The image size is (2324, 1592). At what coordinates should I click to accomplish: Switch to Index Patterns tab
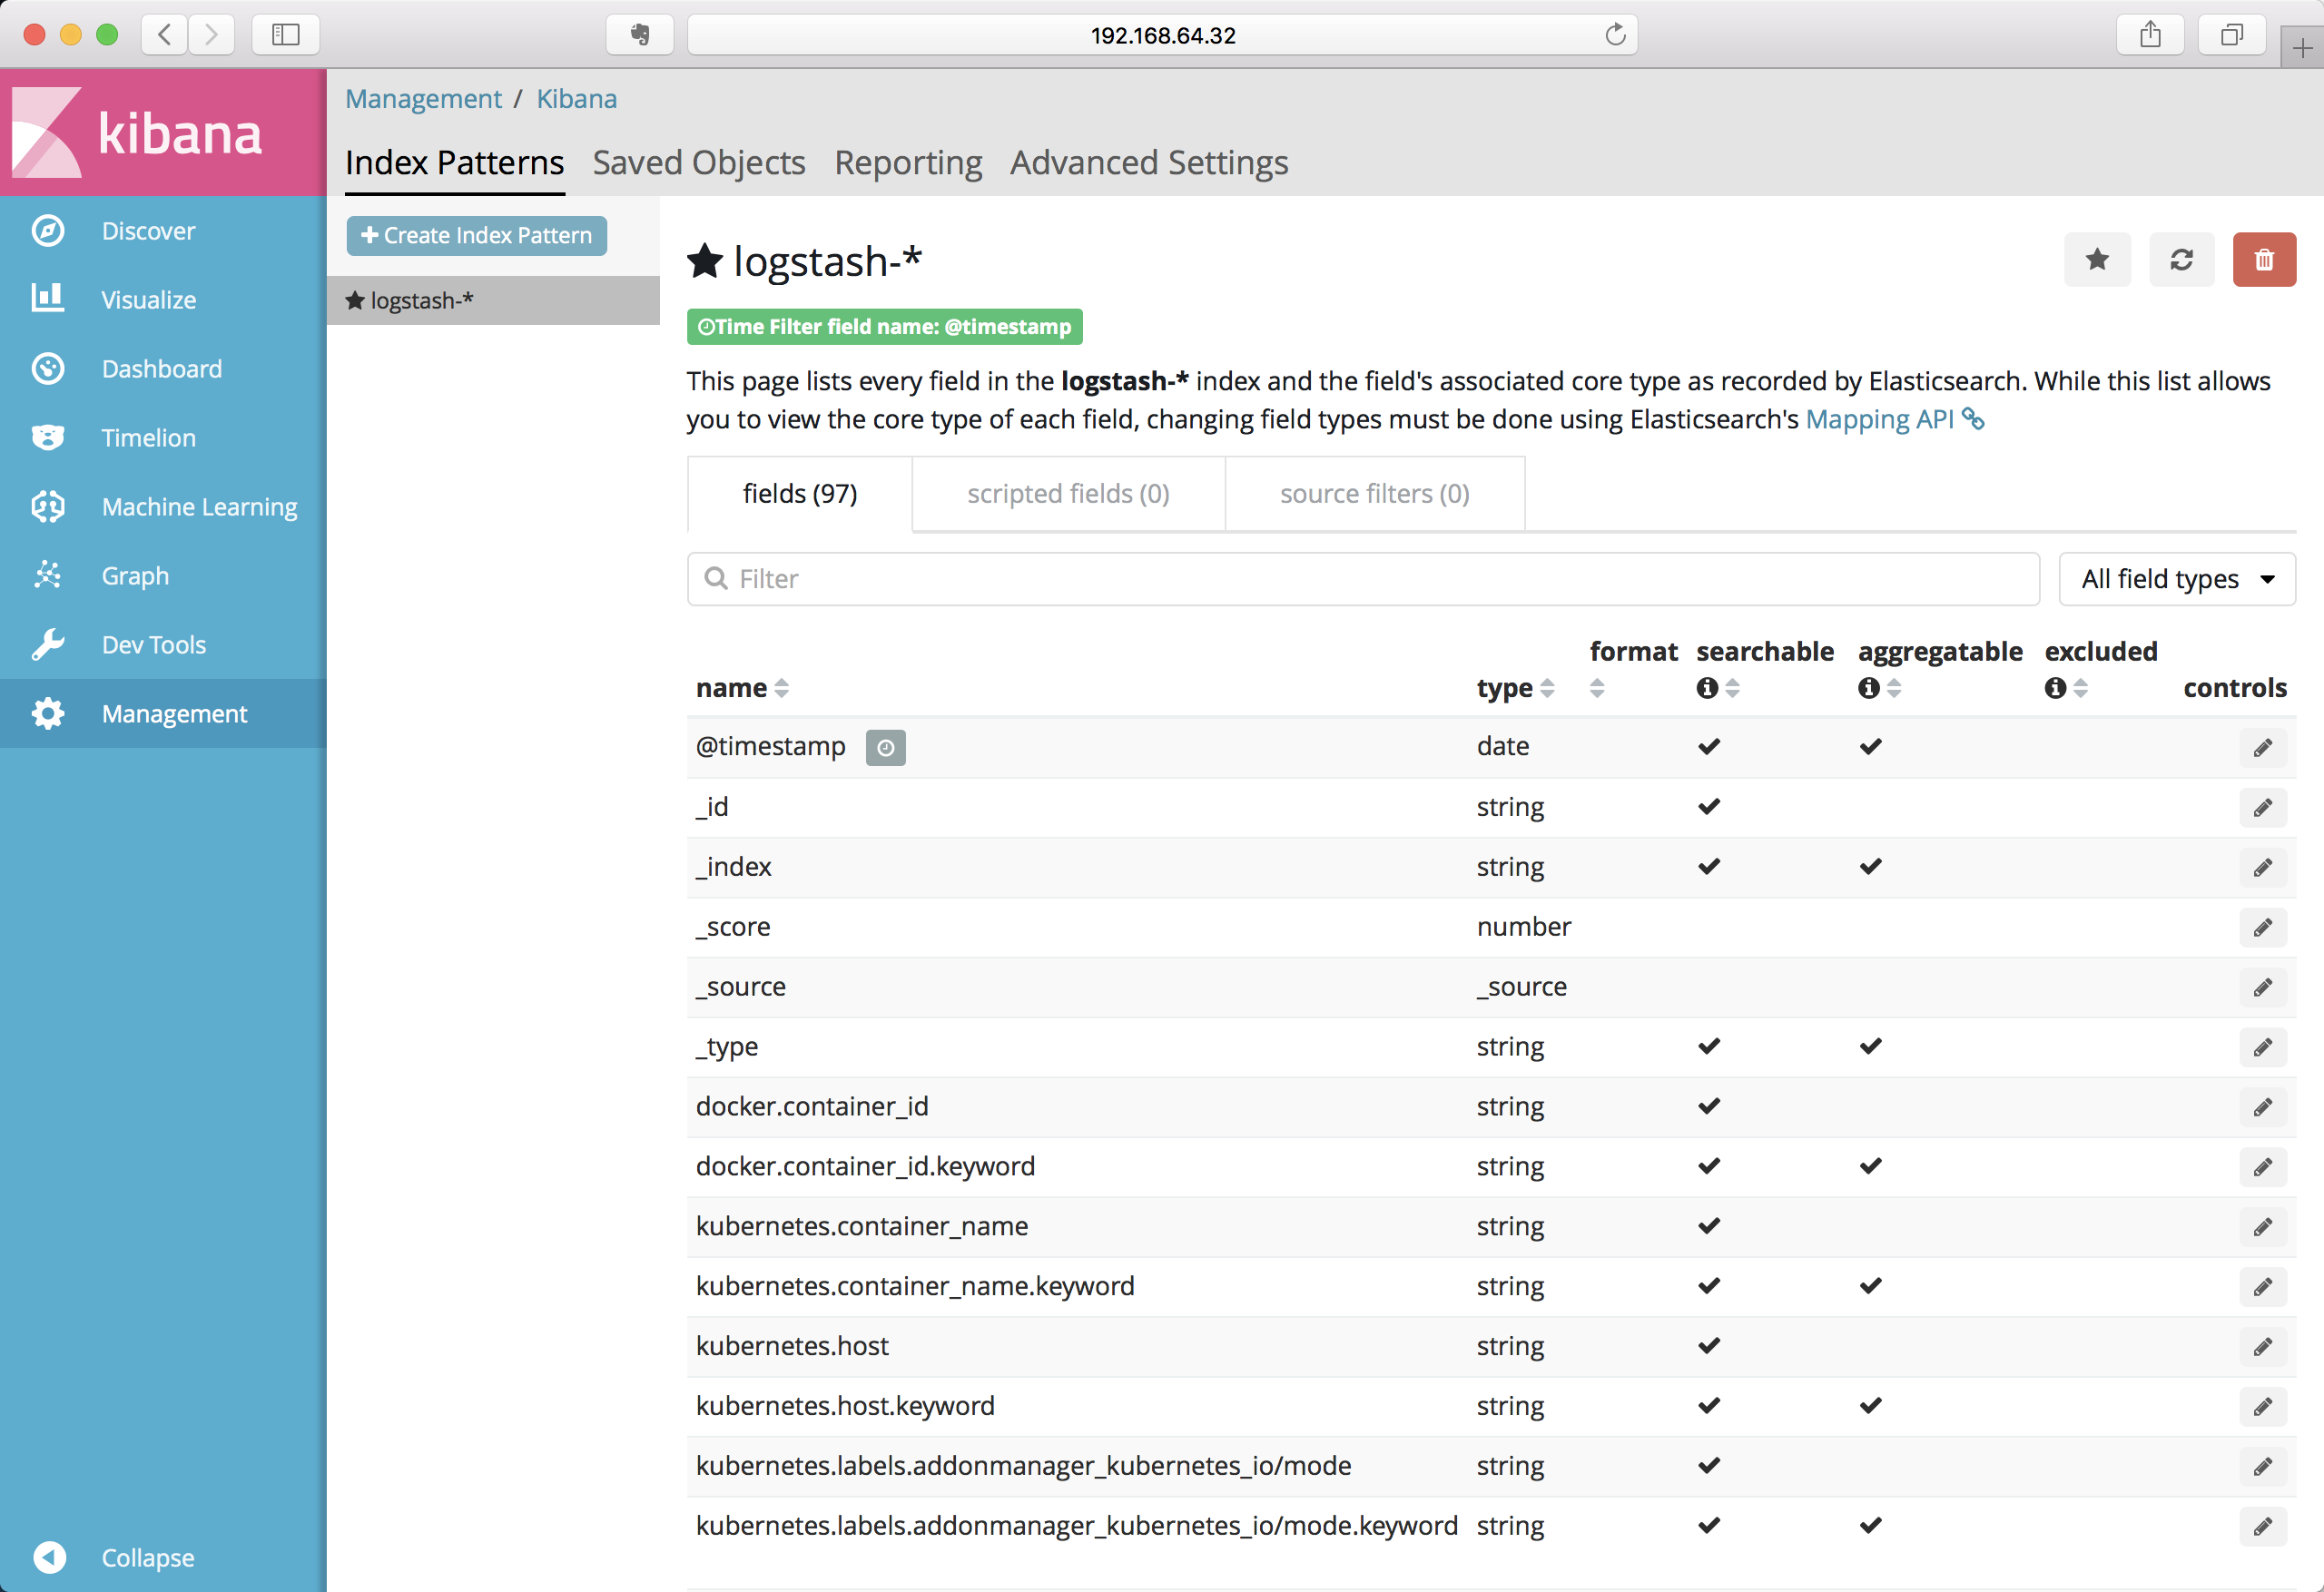click(x=455, y=163)
